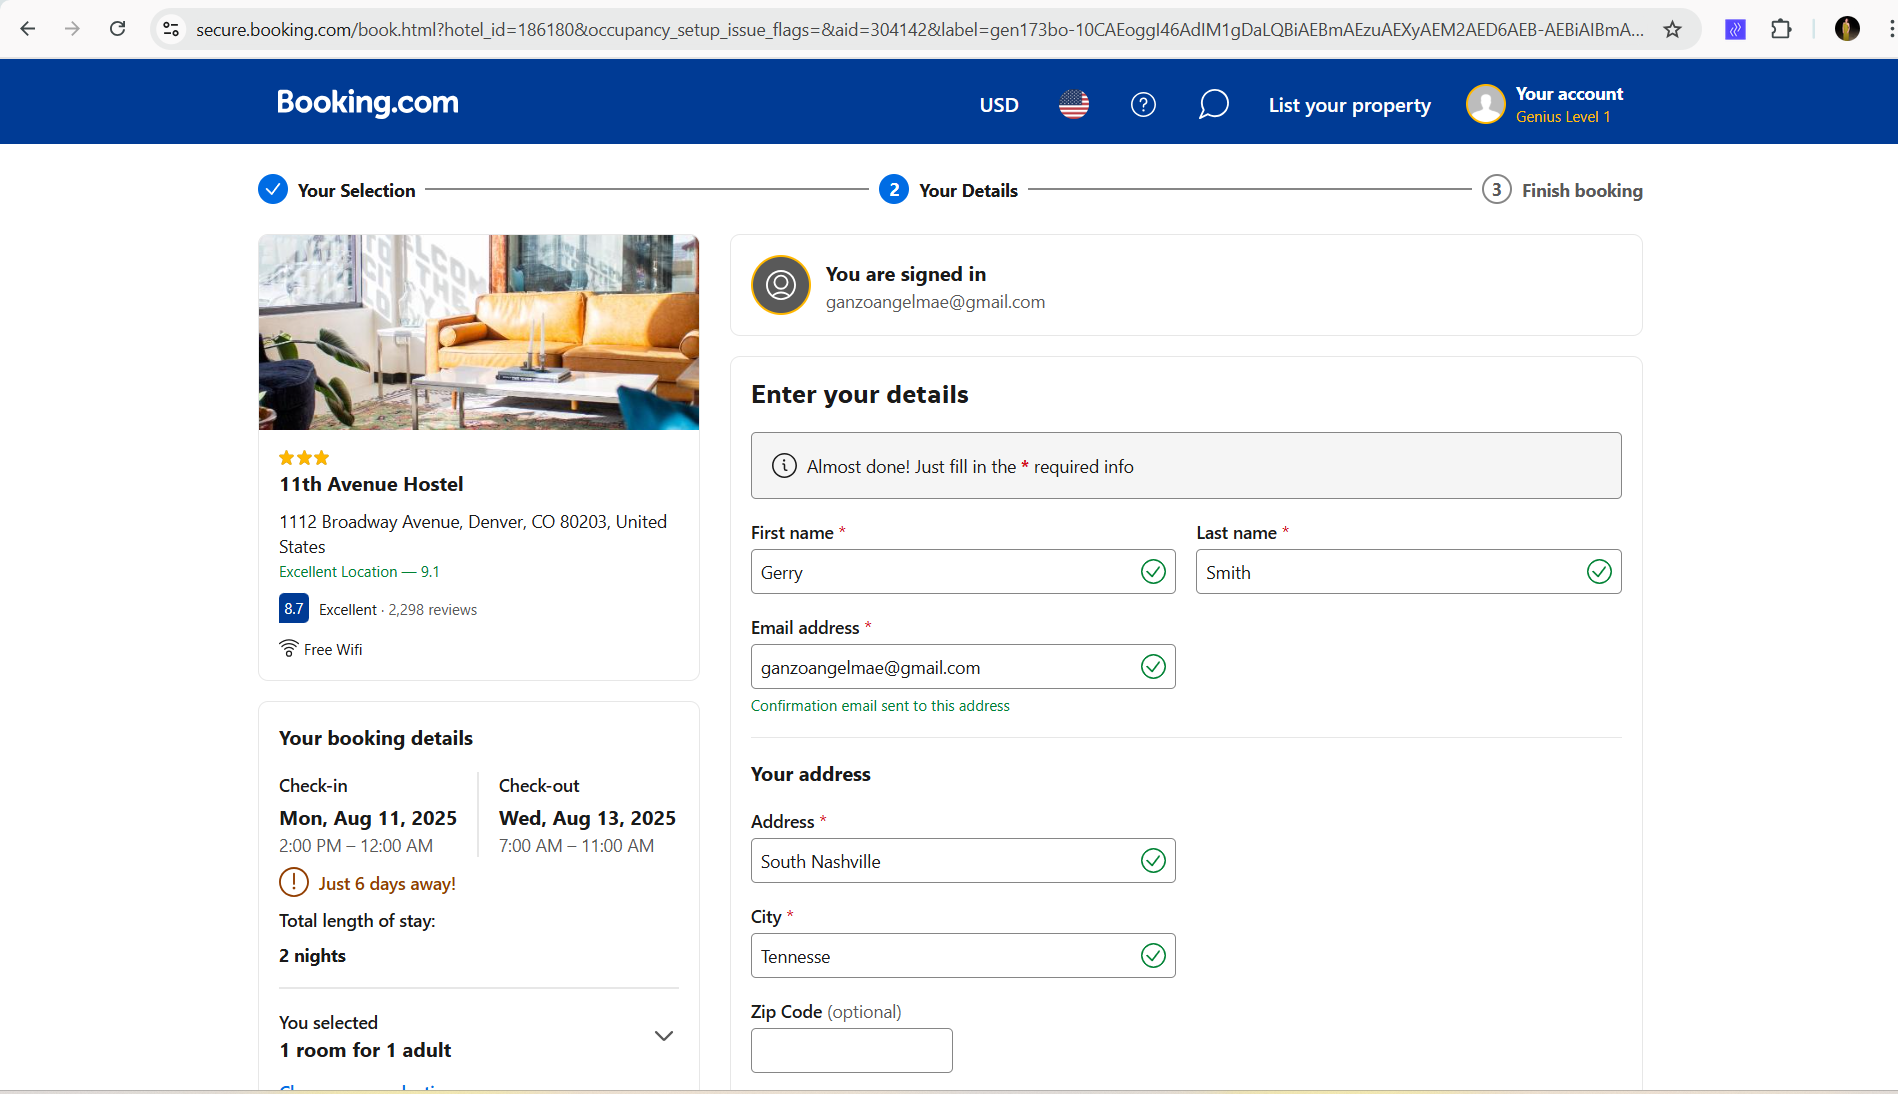1898x1094 pixels.
Task: Reload the page with refresh icon
Action: [117, 29]
